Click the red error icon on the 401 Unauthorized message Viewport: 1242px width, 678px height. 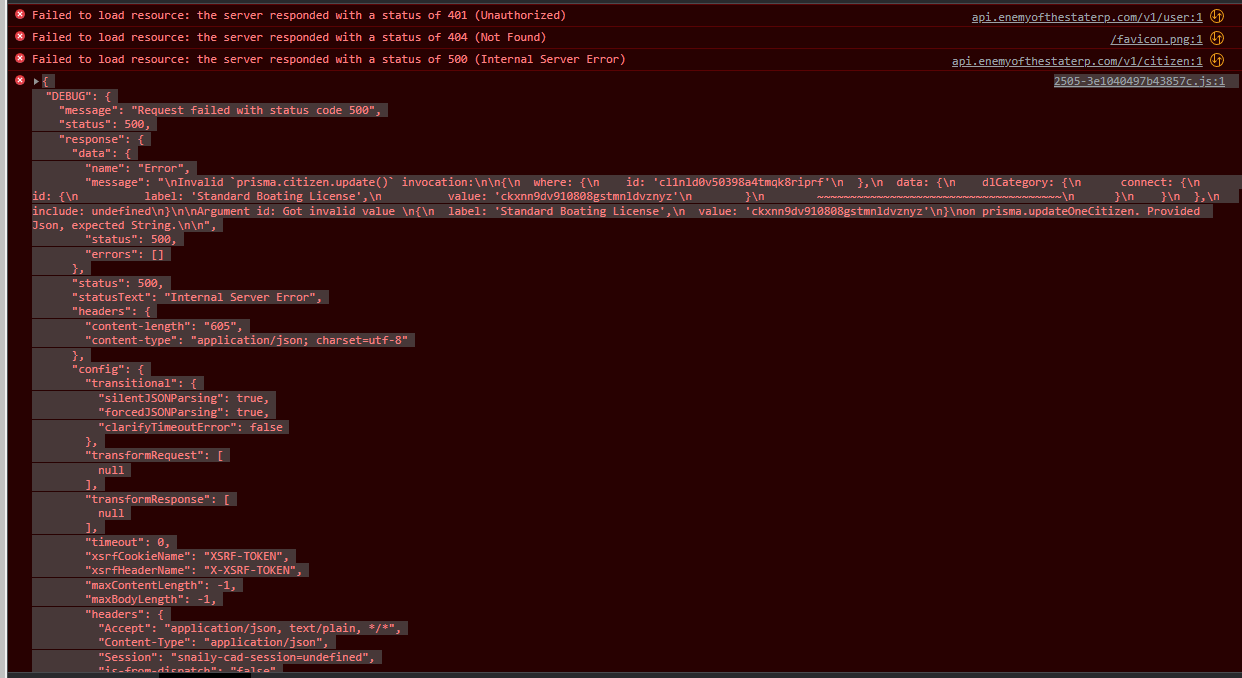(x=19, y=15)
